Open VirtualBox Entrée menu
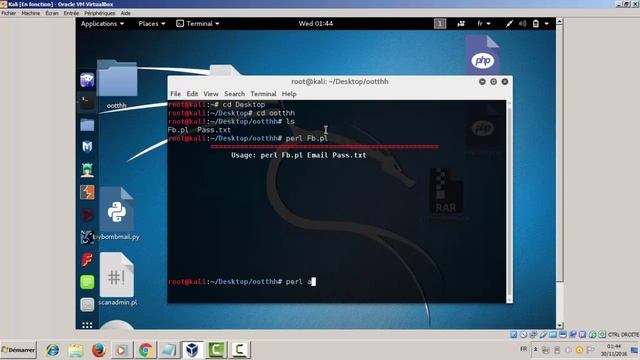The width and height of the screenshot is (640, 360). point(71,13)
